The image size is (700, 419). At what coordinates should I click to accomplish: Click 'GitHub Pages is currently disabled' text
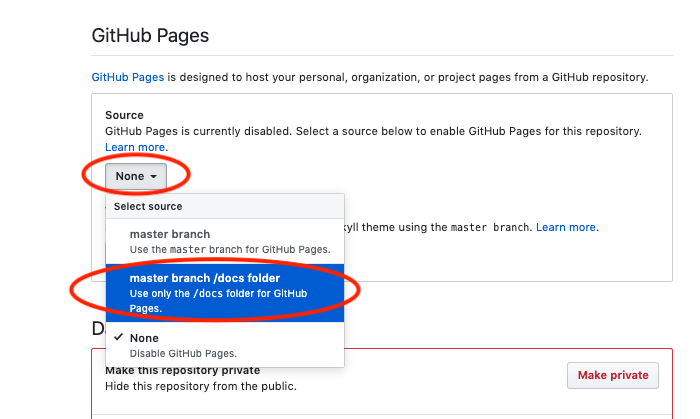198,131
